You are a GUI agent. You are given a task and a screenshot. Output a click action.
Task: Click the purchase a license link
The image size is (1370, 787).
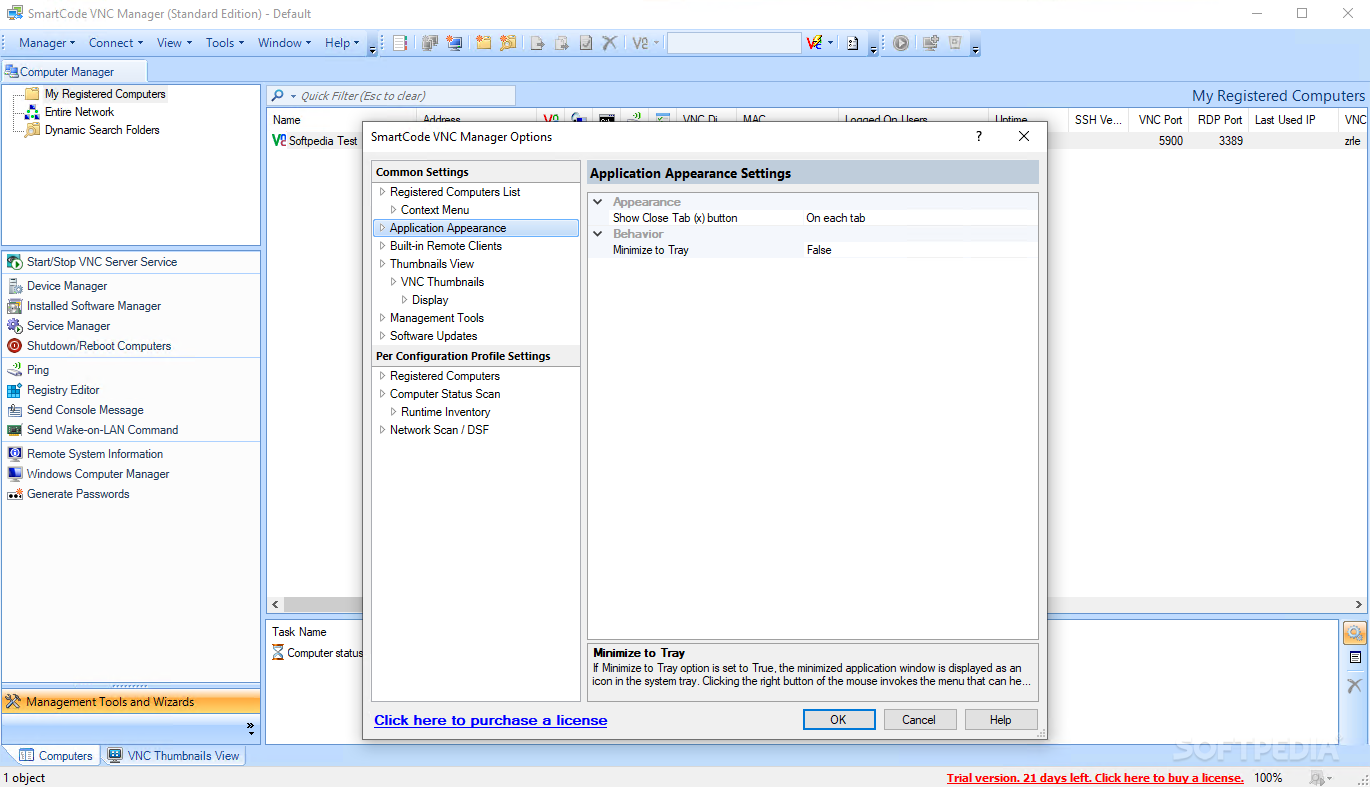[x=491, y=720]
